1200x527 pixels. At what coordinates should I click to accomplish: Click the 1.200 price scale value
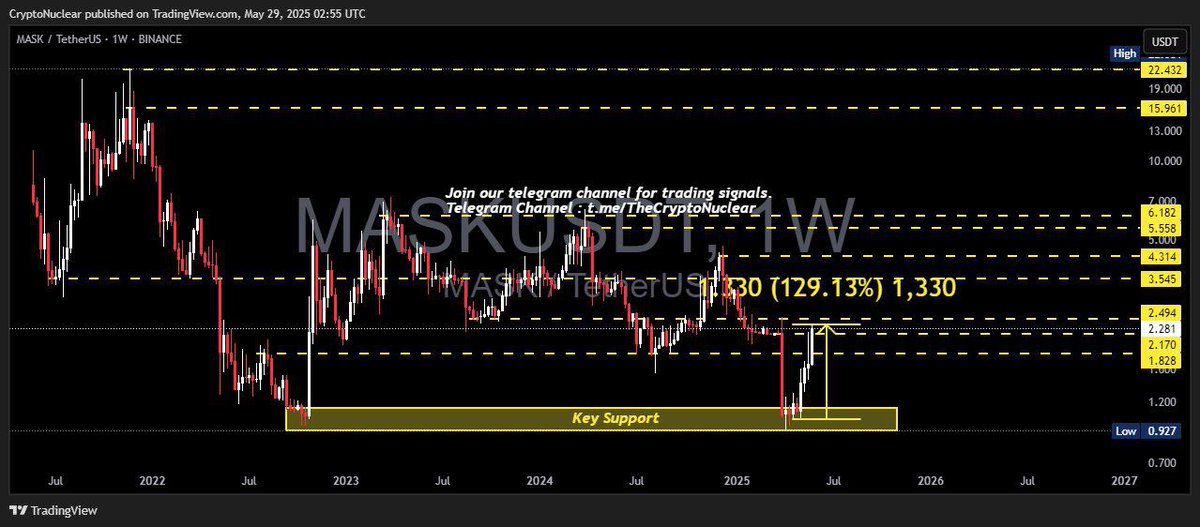coord(1160,402)
